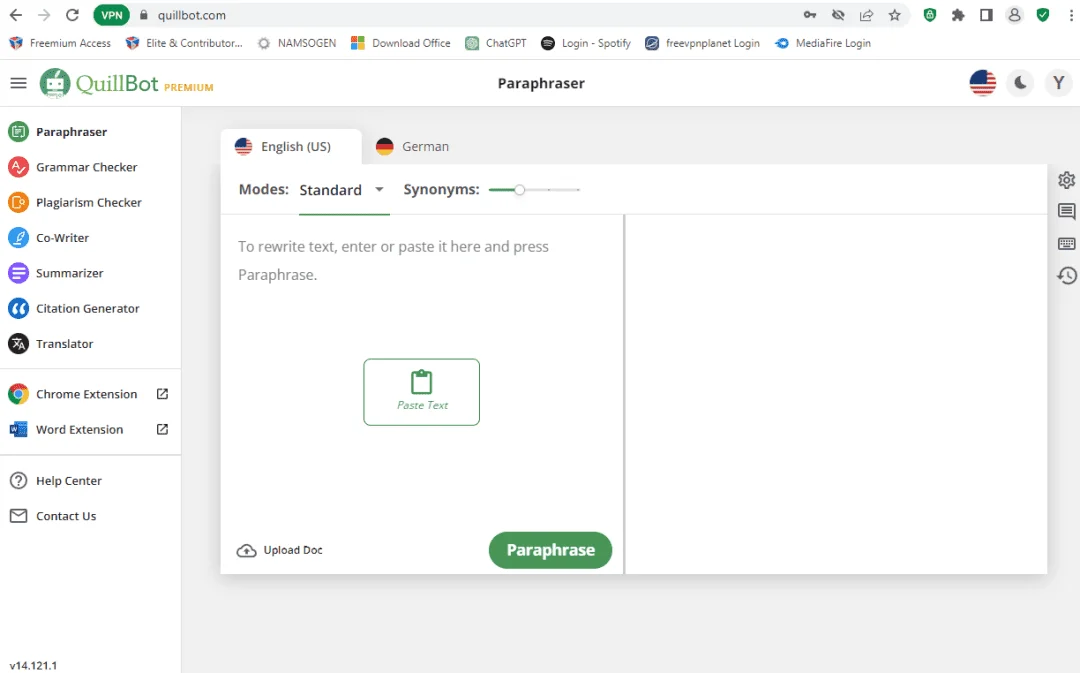Screen dimensions: 1080x673
Task: Open the share page icon in address bar
Action: point(866,15)
